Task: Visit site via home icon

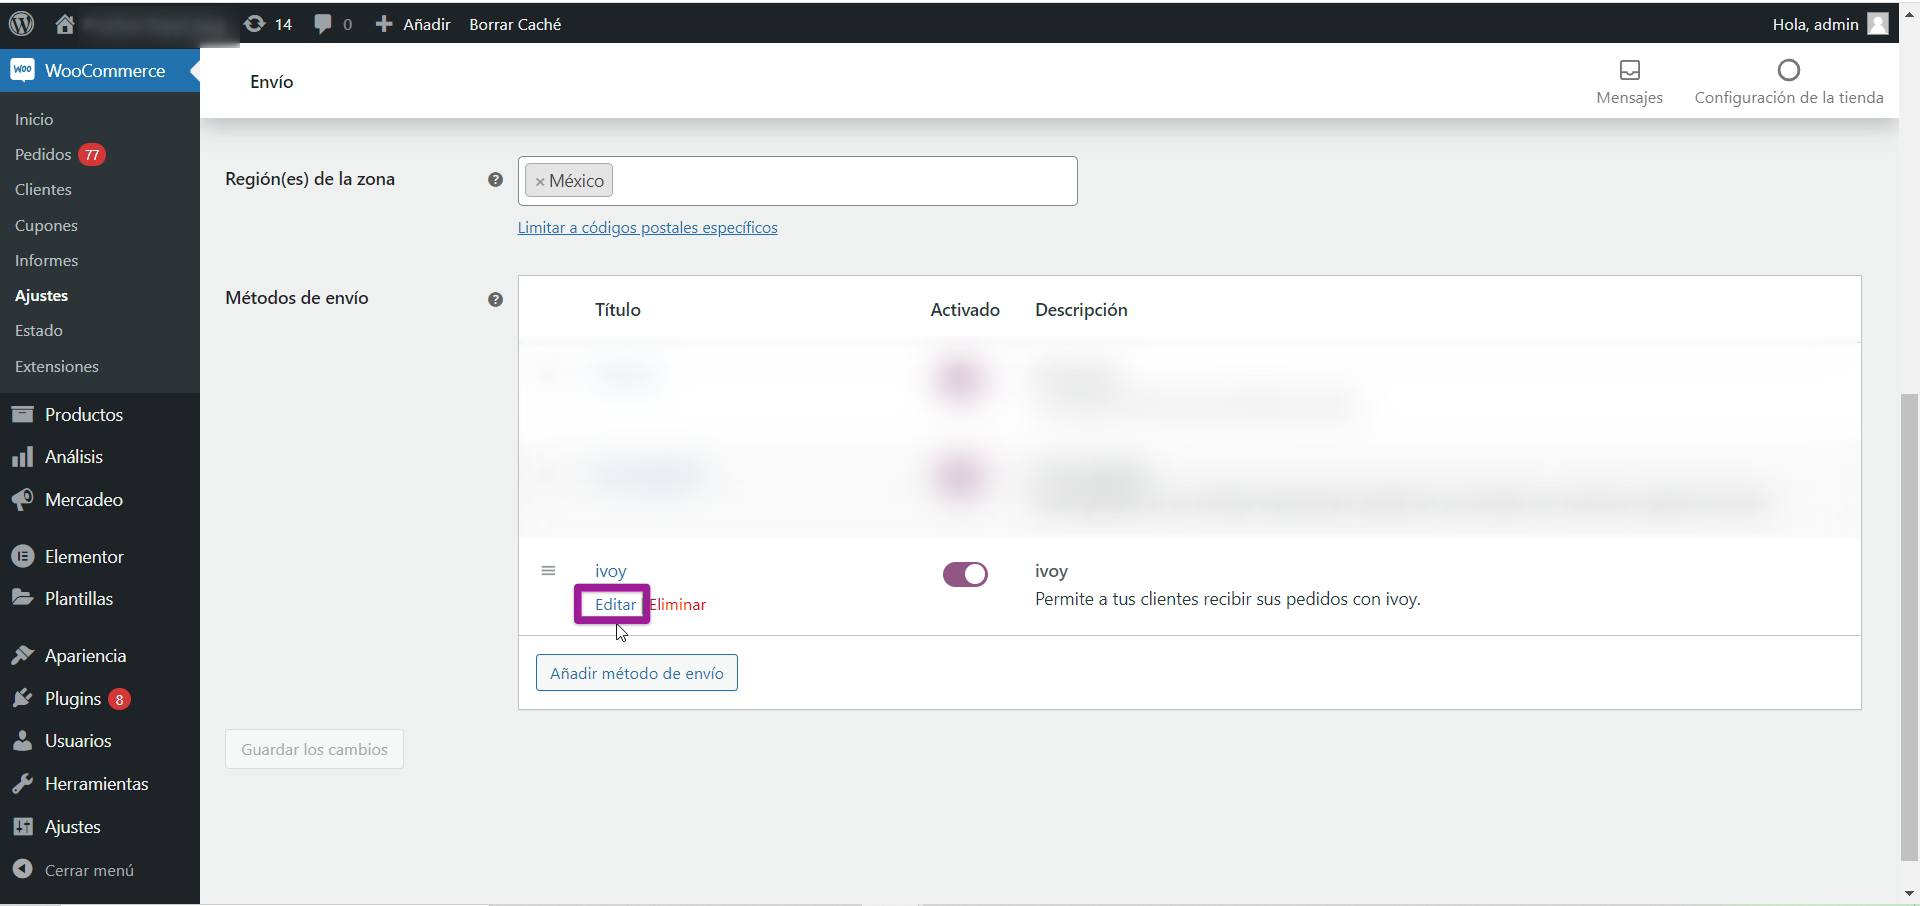Action: [x=65, y=24]
